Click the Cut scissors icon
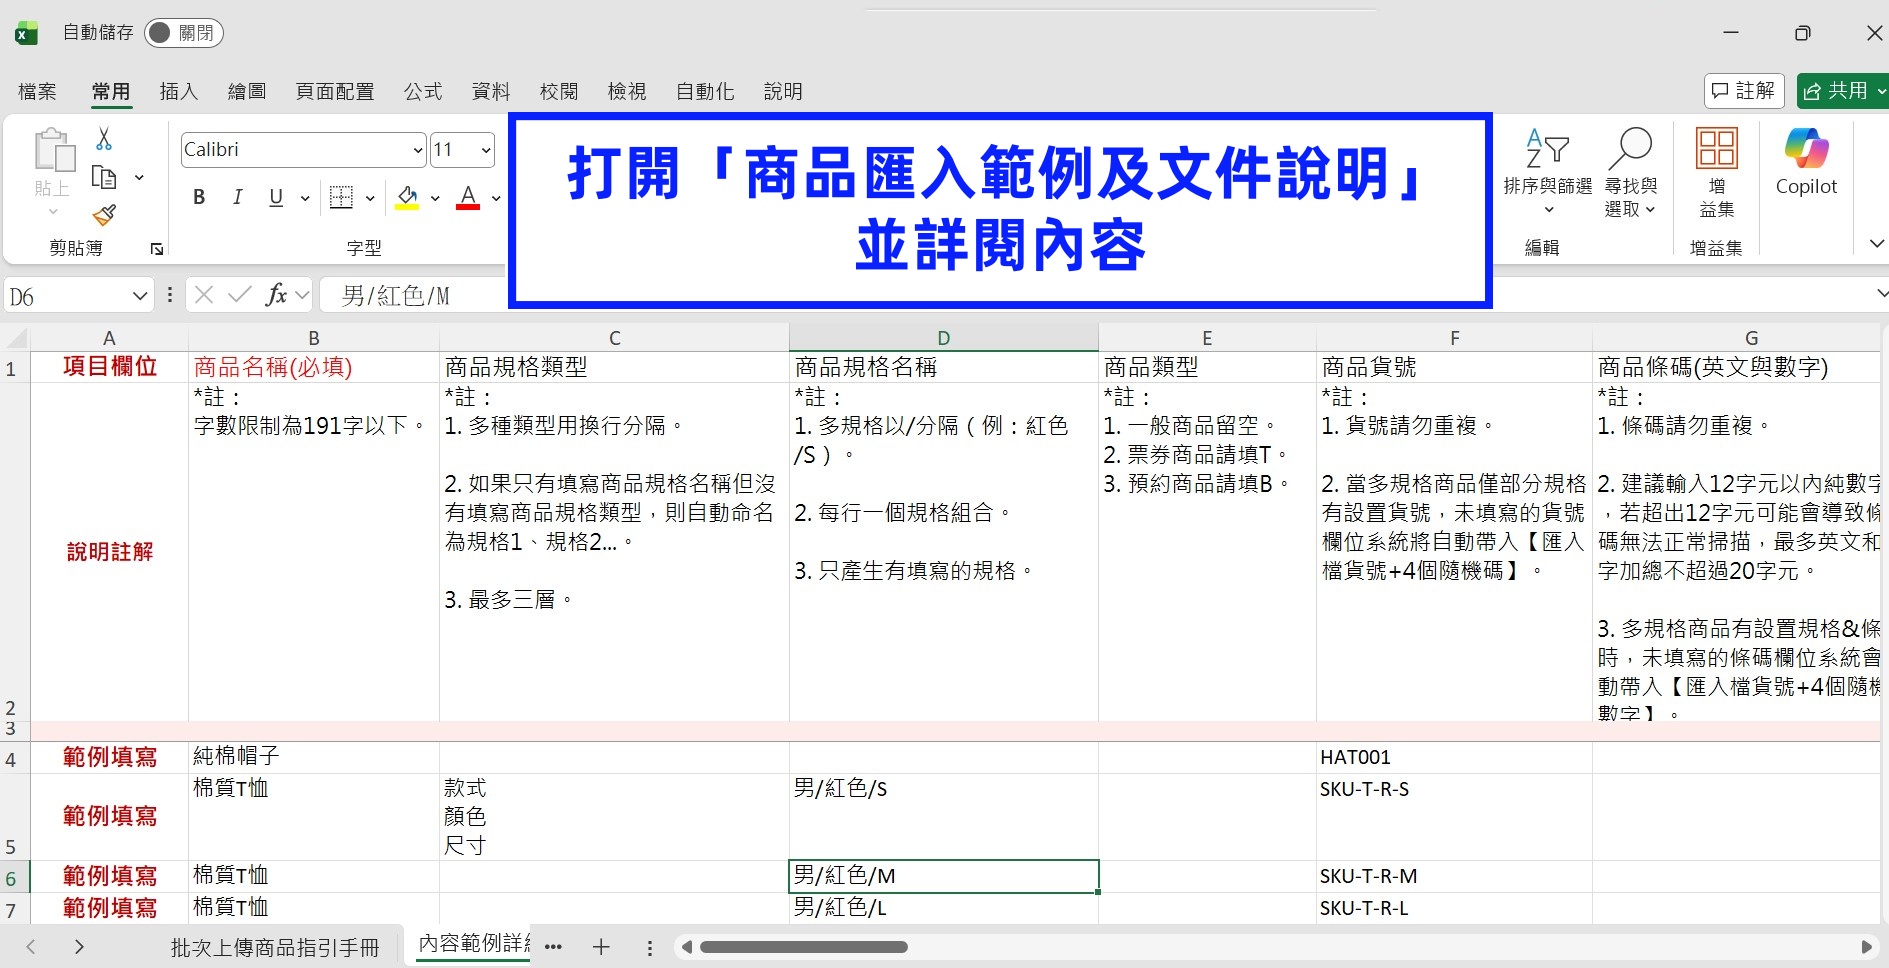 click(x=104, y=139)
